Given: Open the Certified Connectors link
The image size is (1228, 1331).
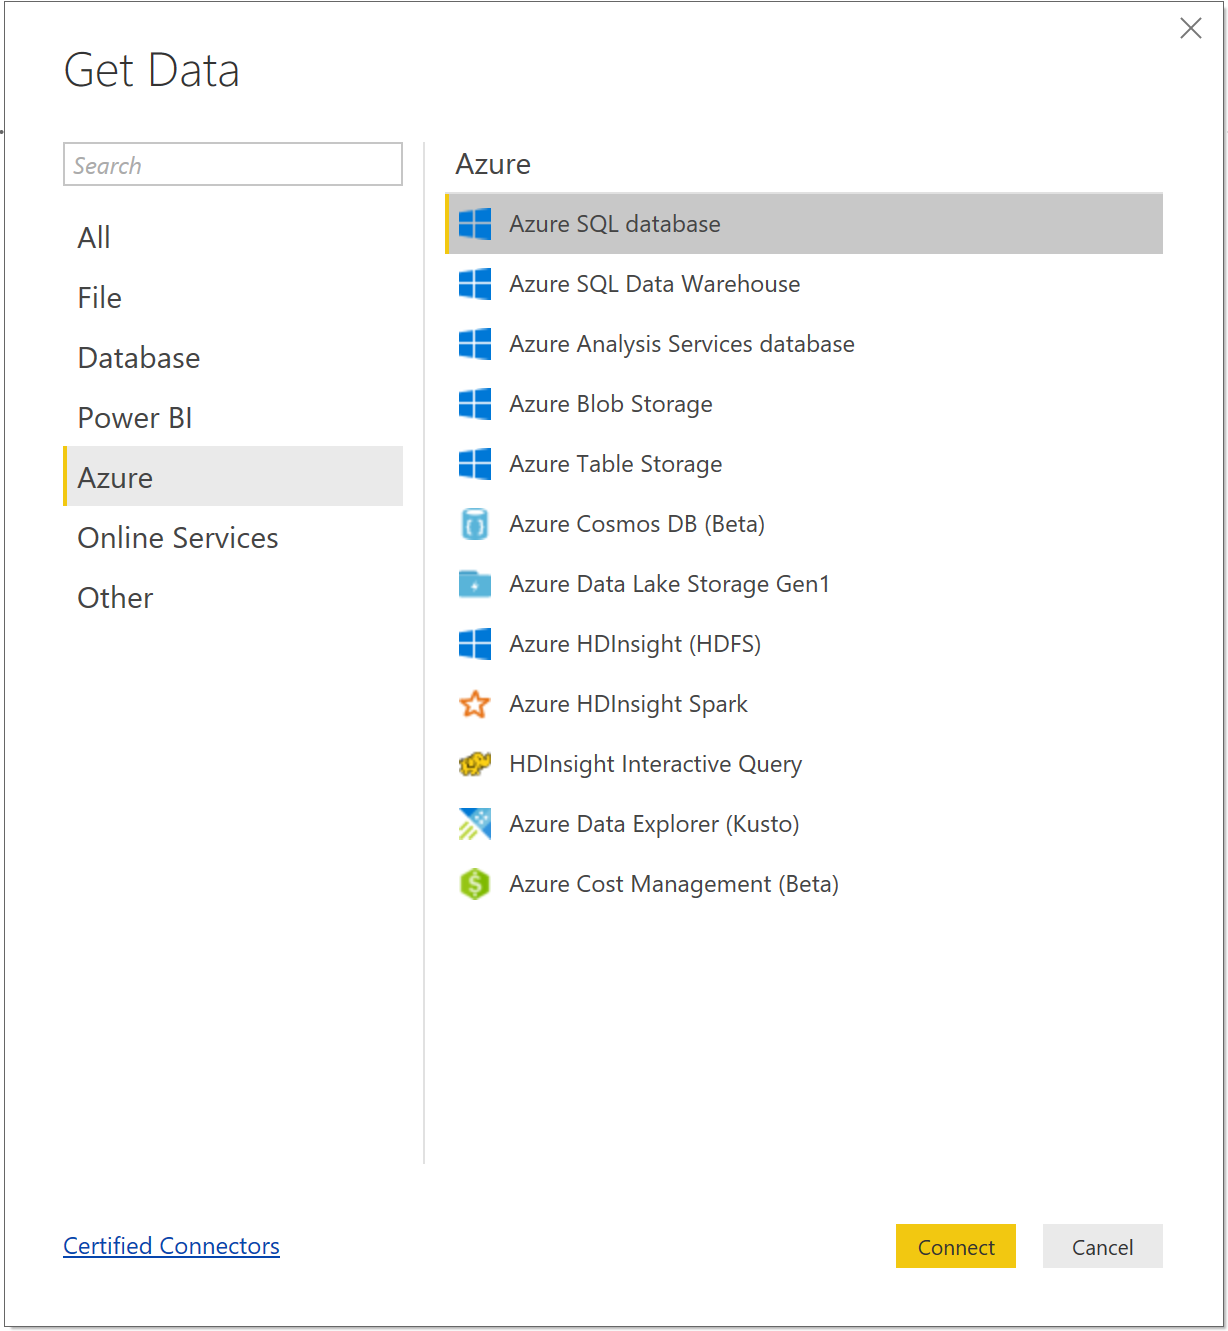Looking at the screenshot, I should coord(171,1246).
